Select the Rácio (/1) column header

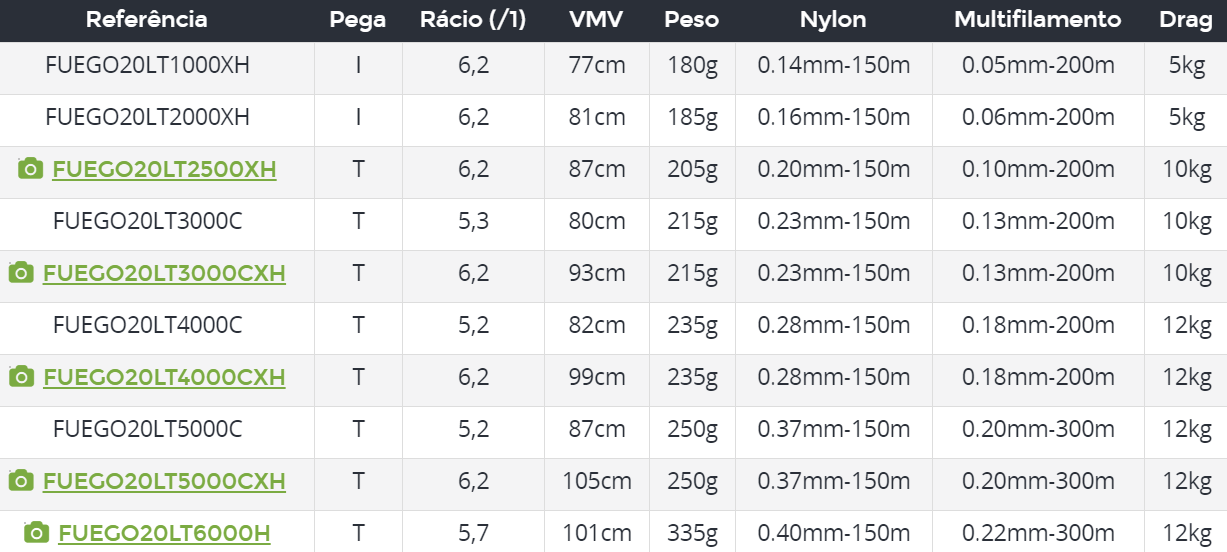tap(473, 20)
